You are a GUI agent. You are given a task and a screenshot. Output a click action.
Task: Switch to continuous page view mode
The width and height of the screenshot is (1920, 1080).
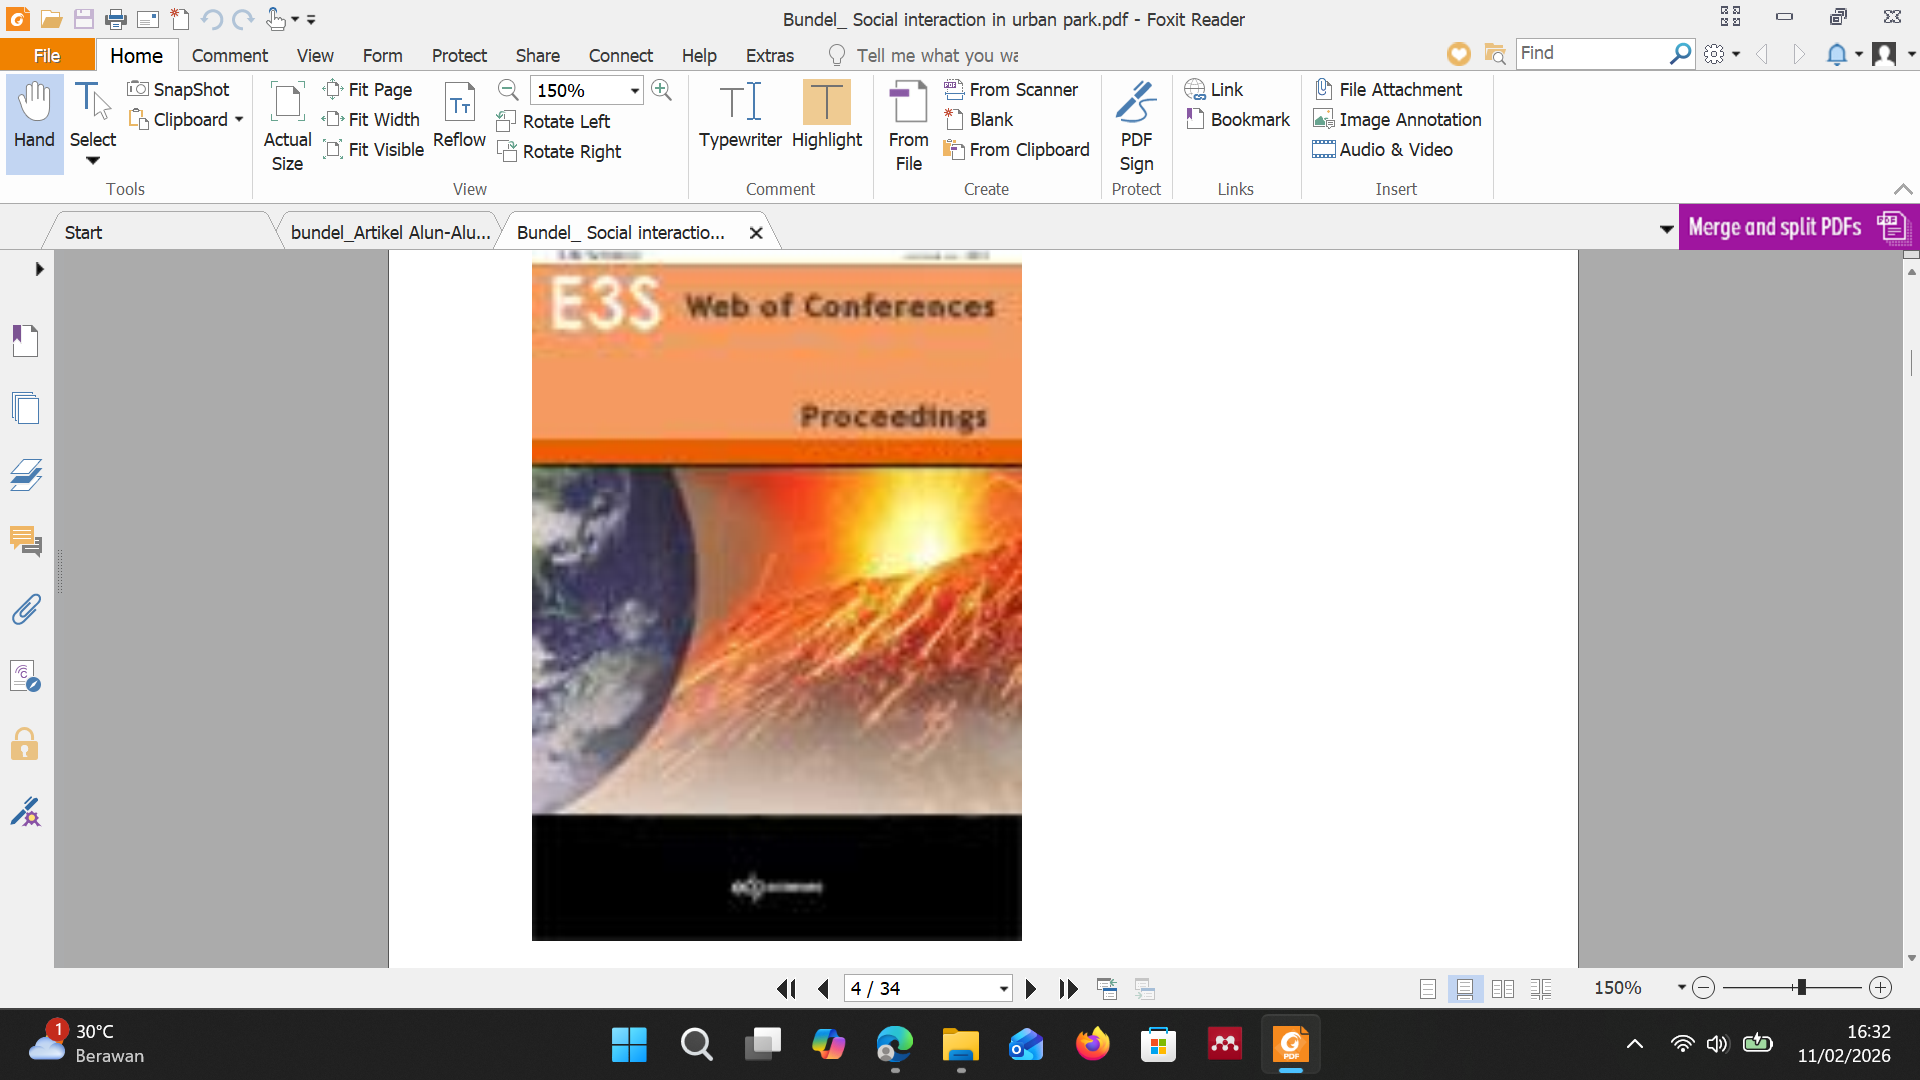[x=1465, y=989]
